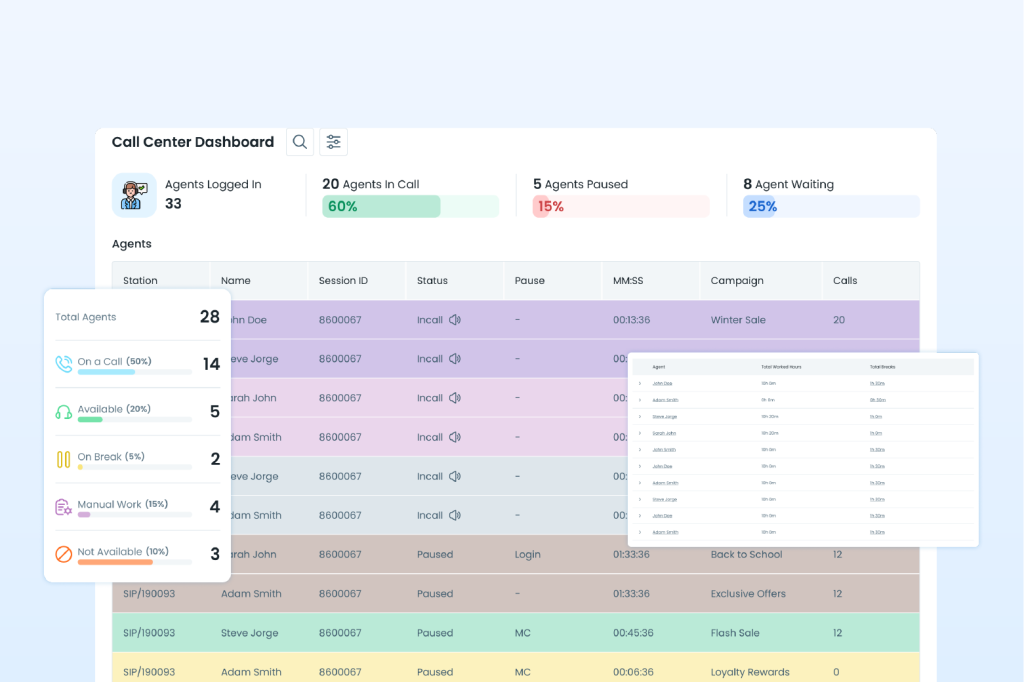
Task: Click the On Break pause icon
Action: 64,459
